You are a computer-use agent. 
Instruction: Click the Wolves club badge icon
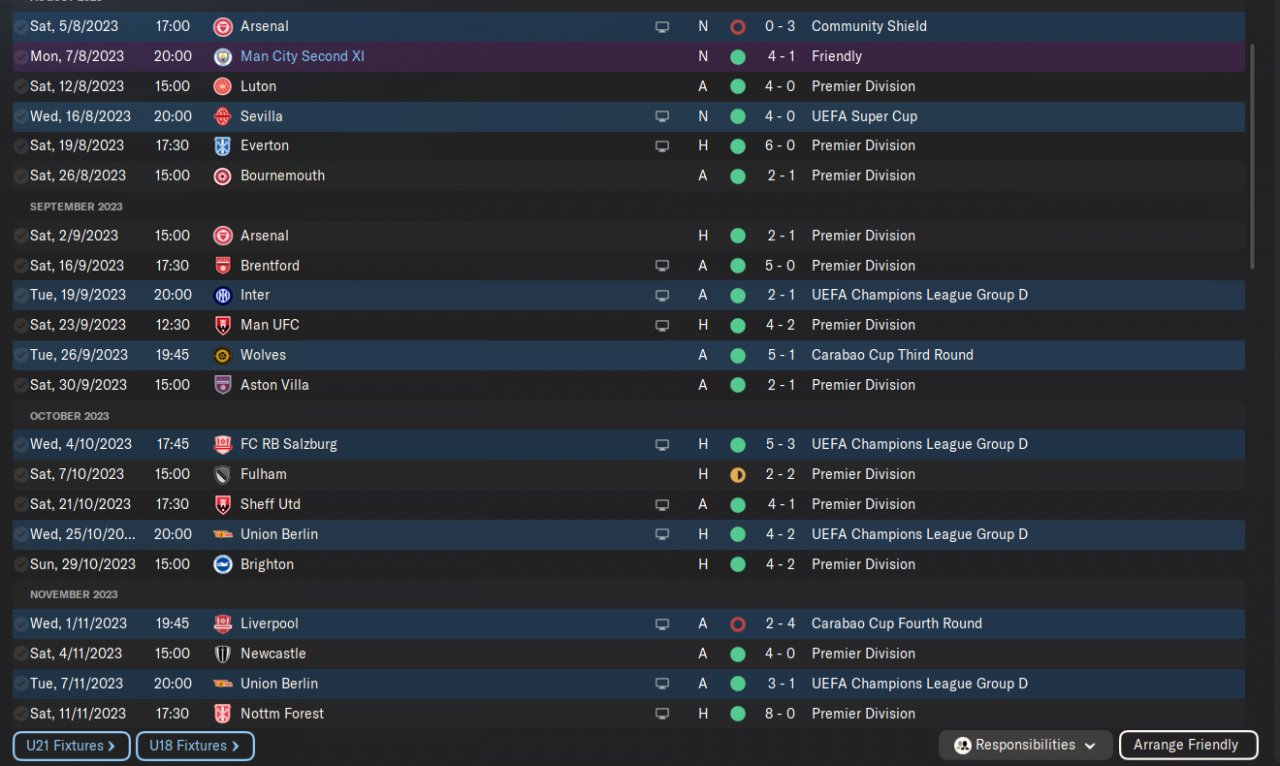pos(222,355)
